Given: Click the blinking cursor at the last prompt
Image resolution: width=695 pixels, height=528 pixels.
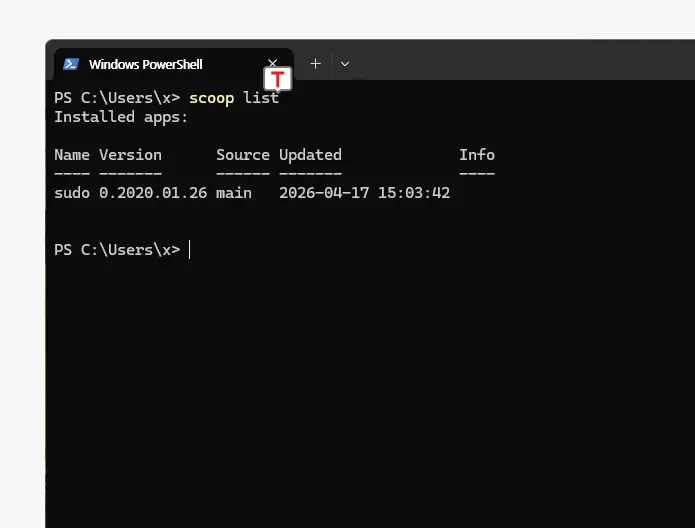Looking at the screenshot, I should click(190, 250).
